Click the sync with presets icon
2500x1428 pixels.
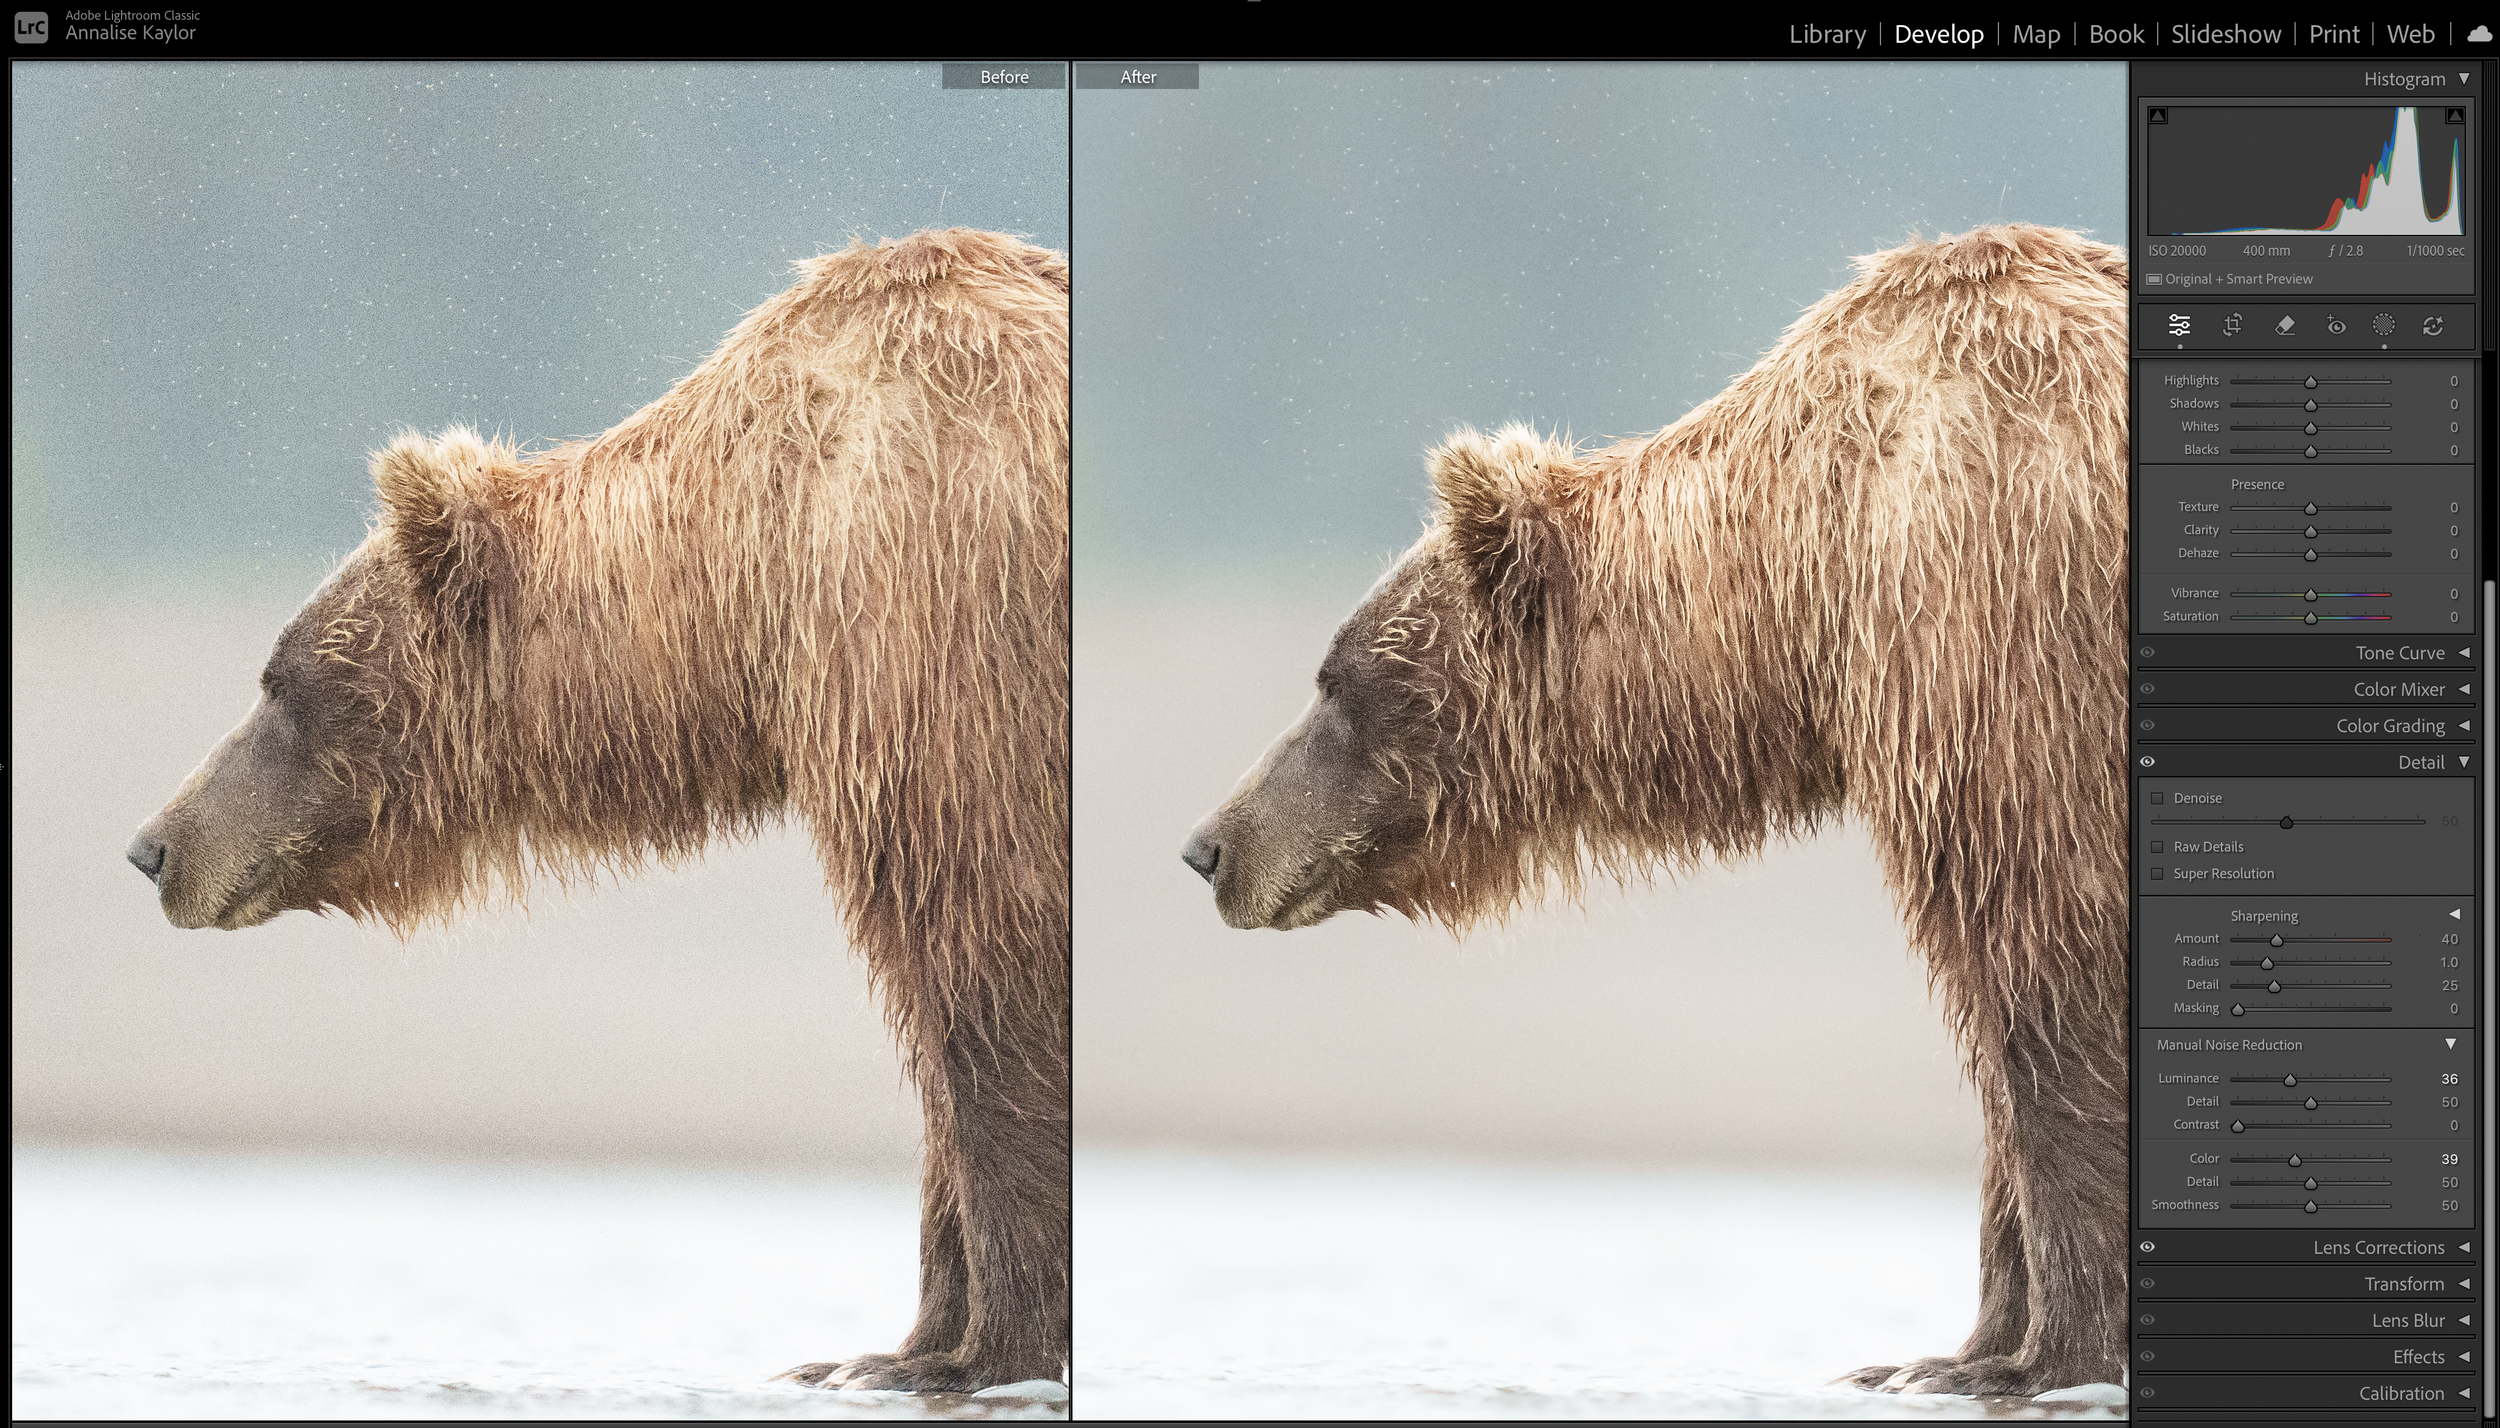tap(2434, 327)
